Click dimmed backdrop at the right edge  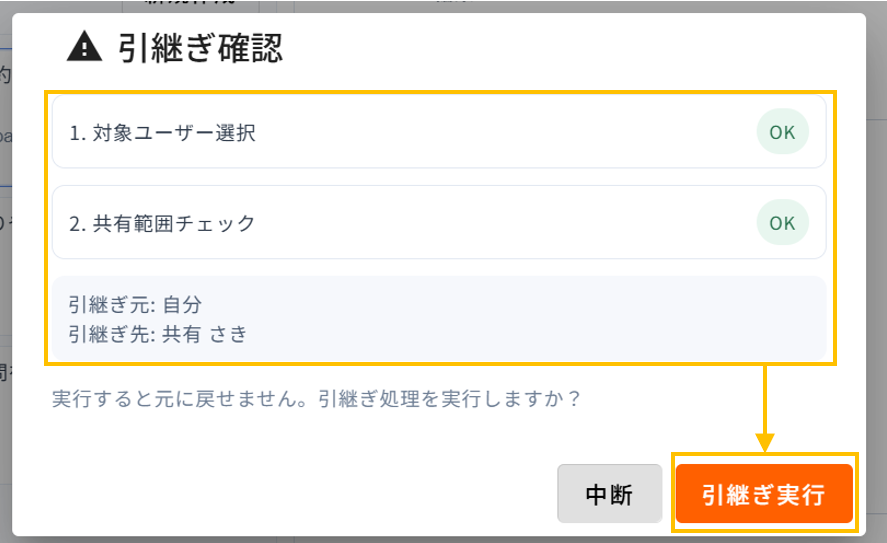coord(876,272)
